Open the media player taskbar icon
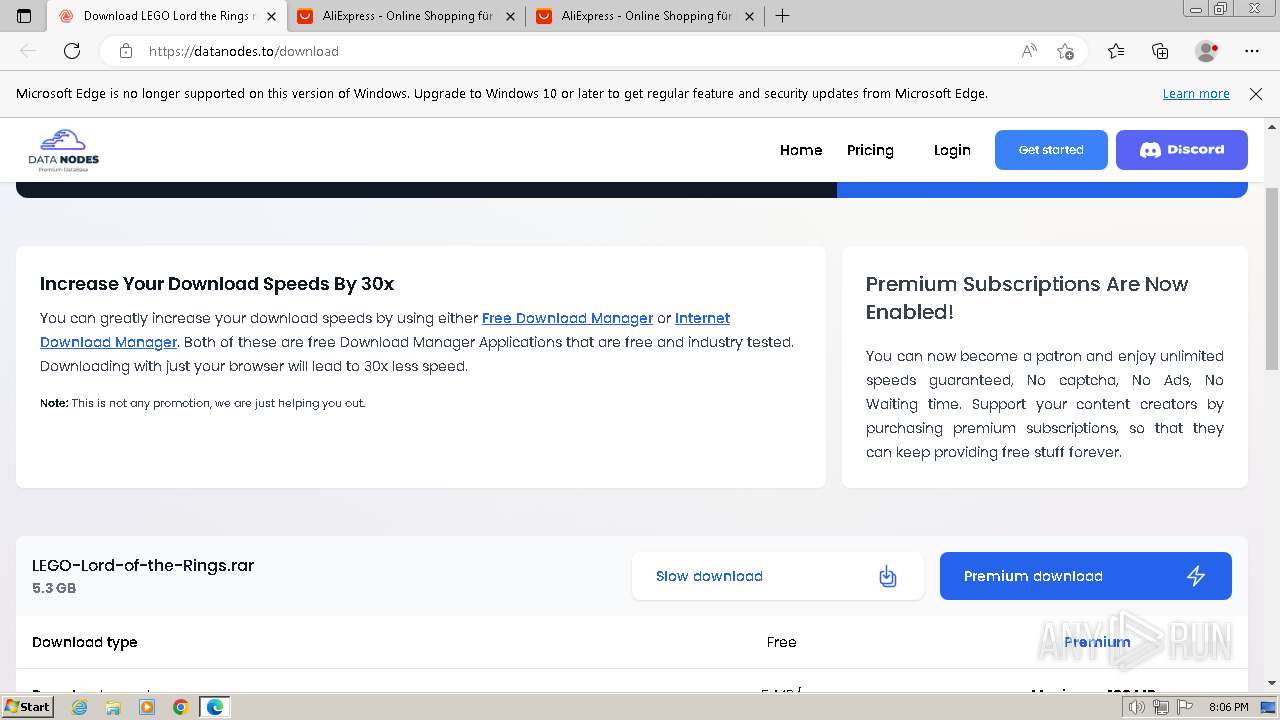The width and height of the screenshot is (1280, 720). pos(147,707)
